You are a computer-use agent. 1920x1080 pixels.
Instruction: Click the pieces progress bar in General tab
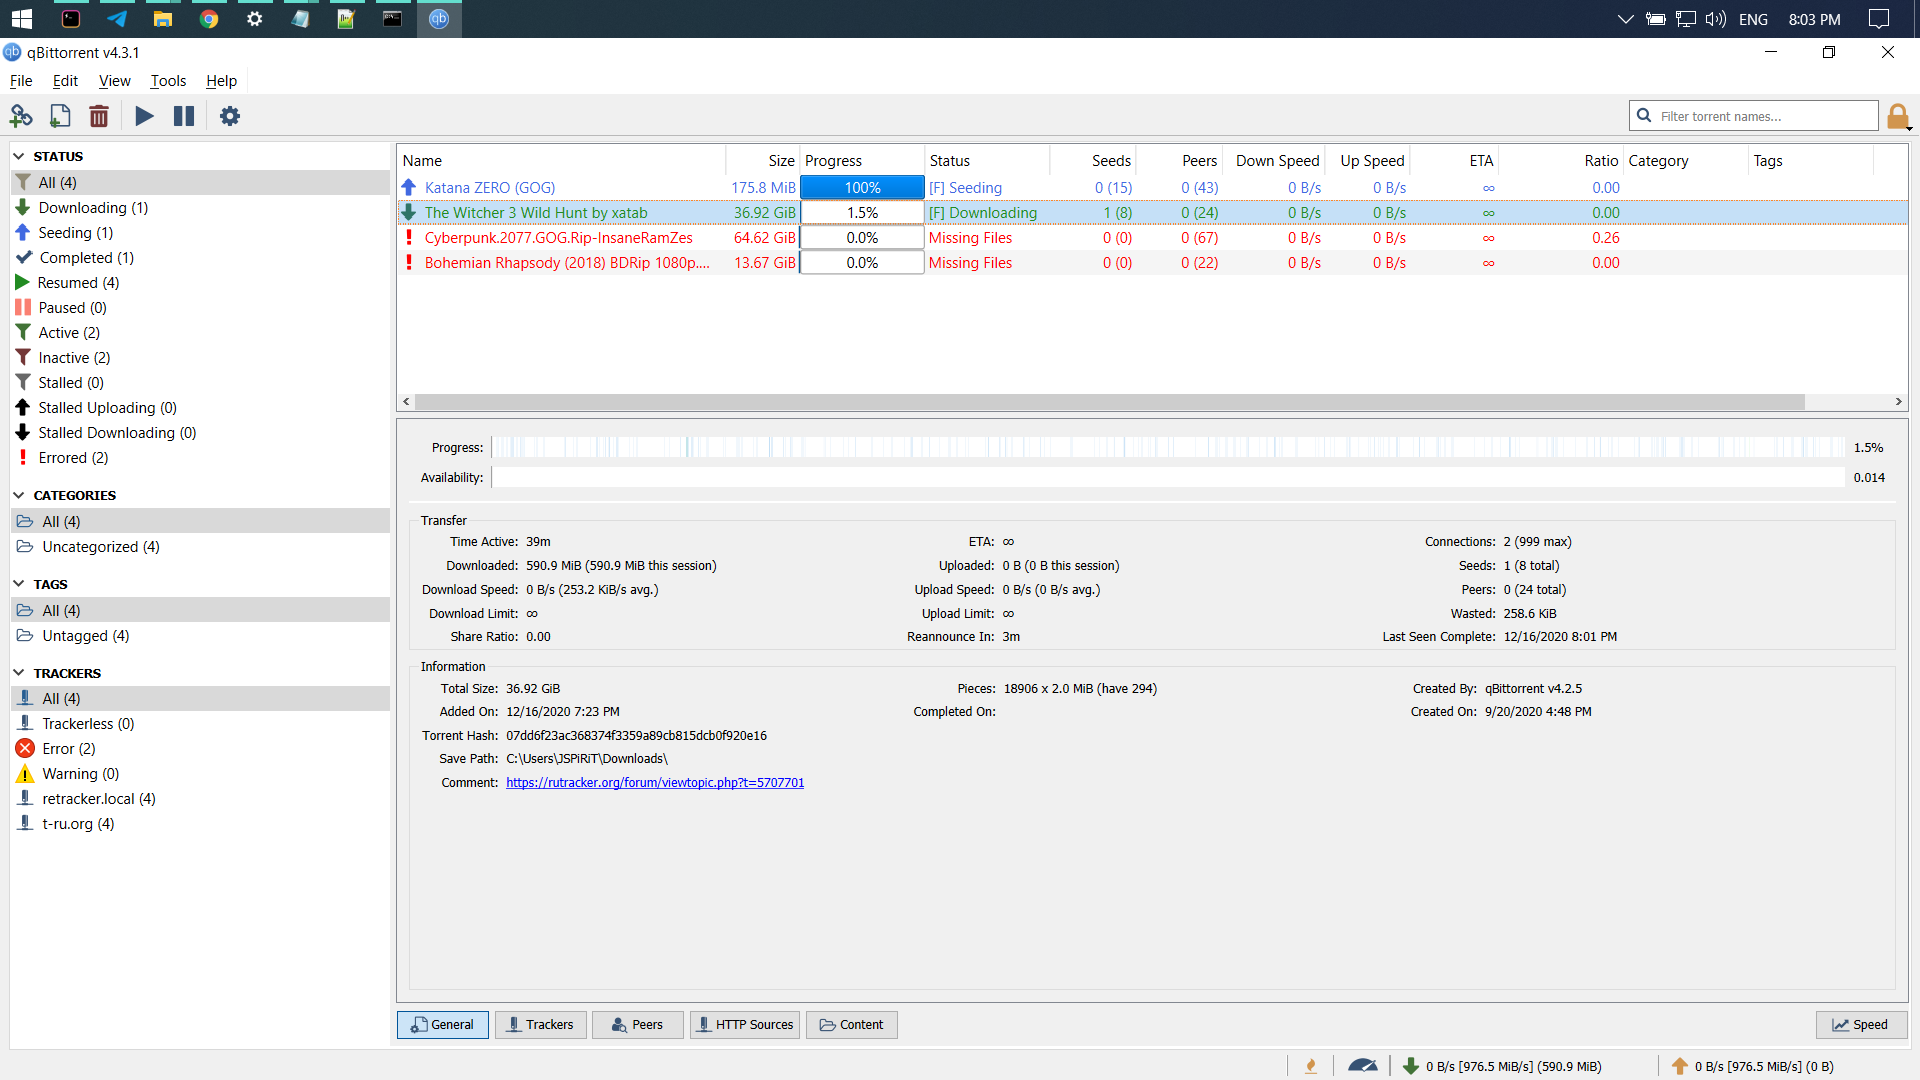[x=1168, y=447]
